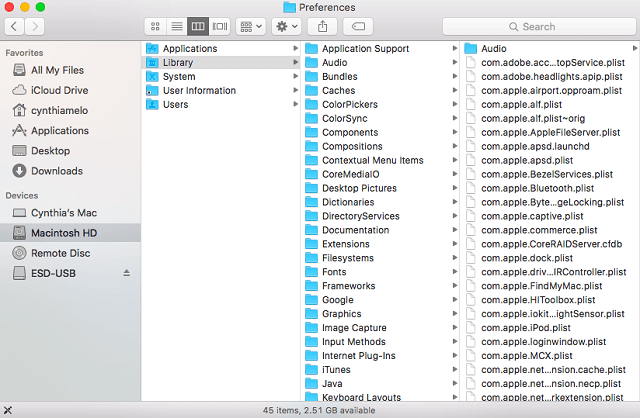Select Remote Disc under Devices
This screenshot has height=418, width=640.
coord(60,253)
